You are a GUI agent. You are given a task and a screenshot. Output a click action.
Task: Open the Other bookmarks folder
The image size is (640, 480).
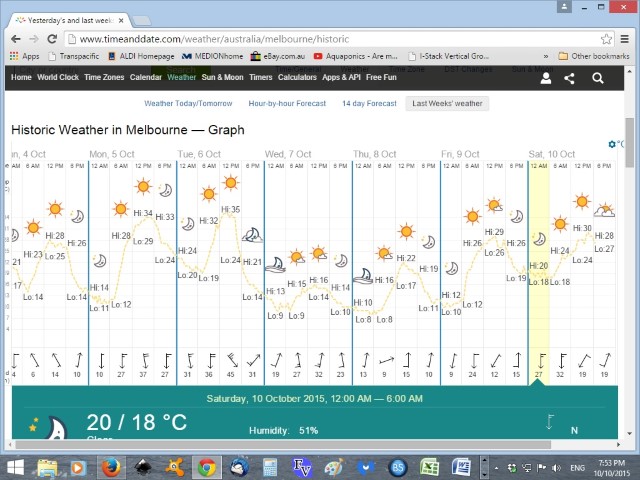tap(594, 56)
